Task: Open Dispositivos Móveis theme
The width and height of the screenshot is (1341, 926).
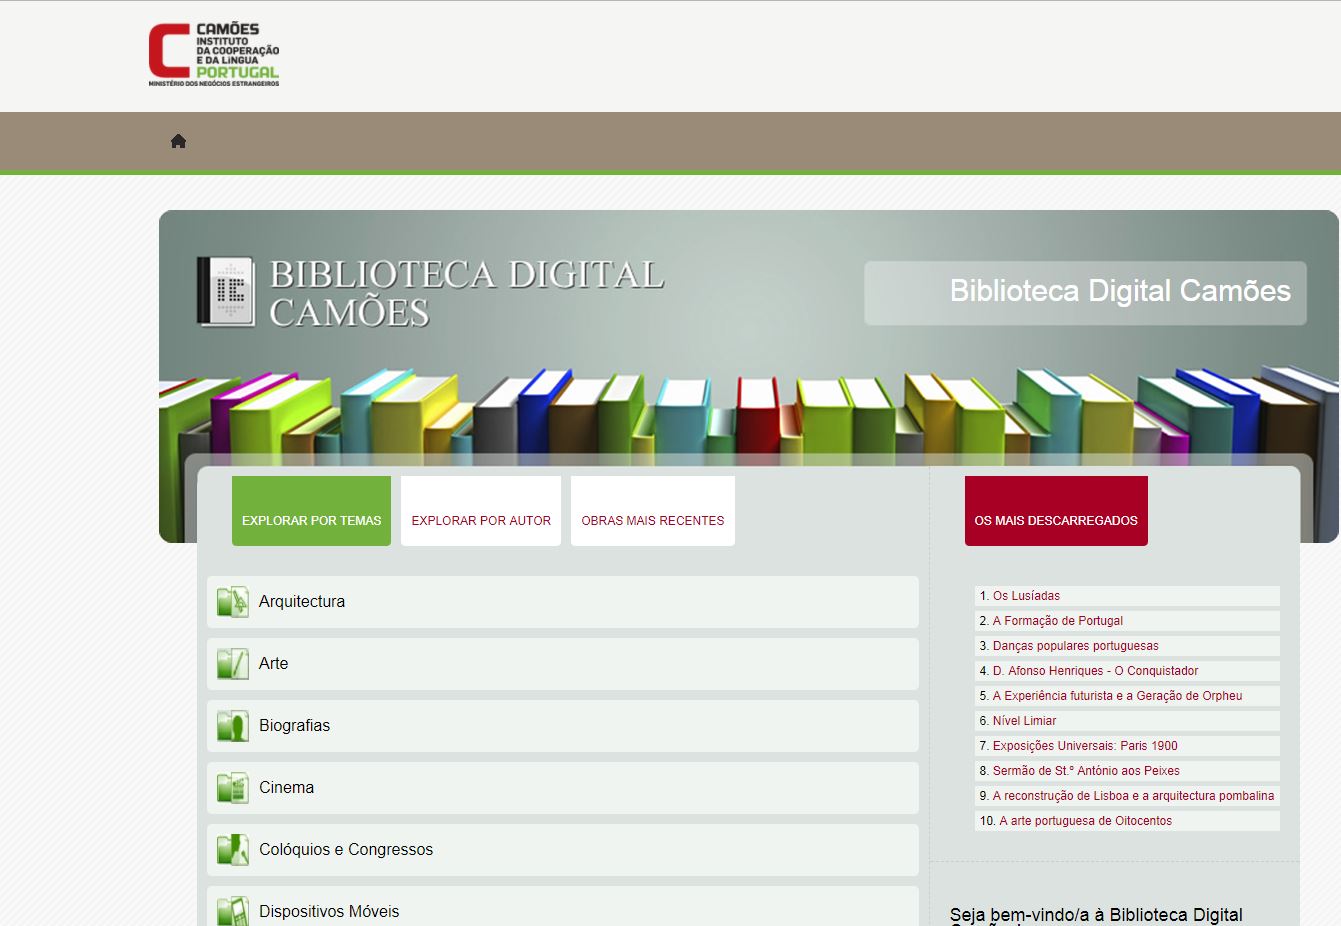Action: click(562, 906)
